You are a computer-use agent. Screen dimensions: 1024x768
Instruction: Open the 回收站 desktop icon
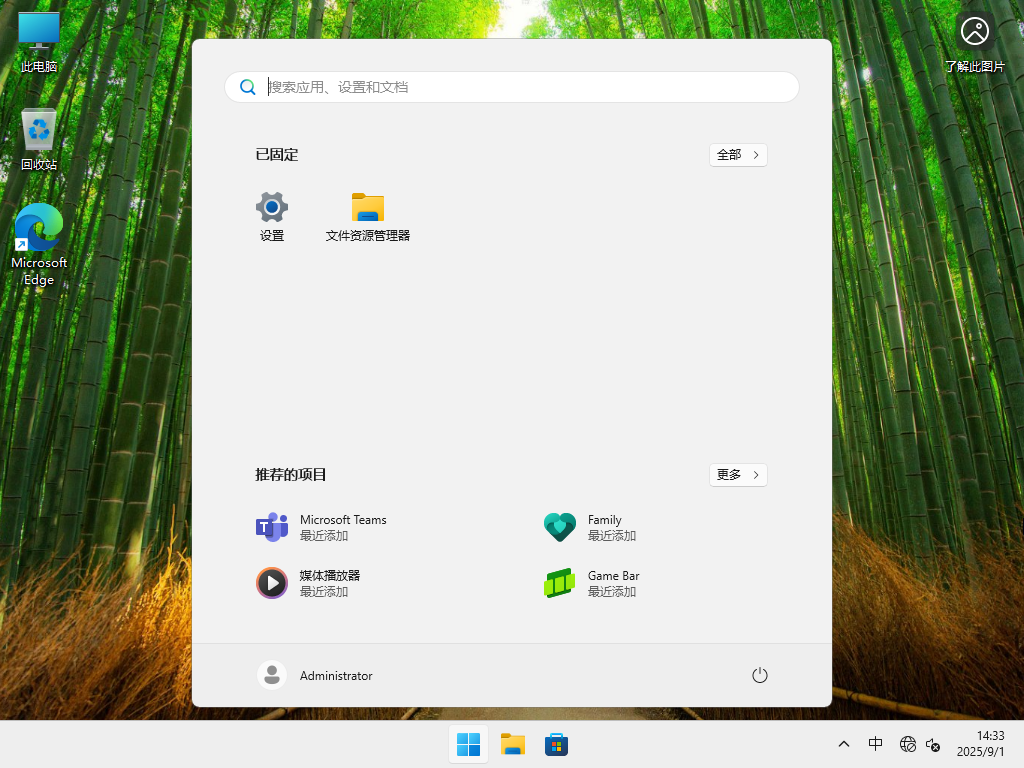click(38, 128)
